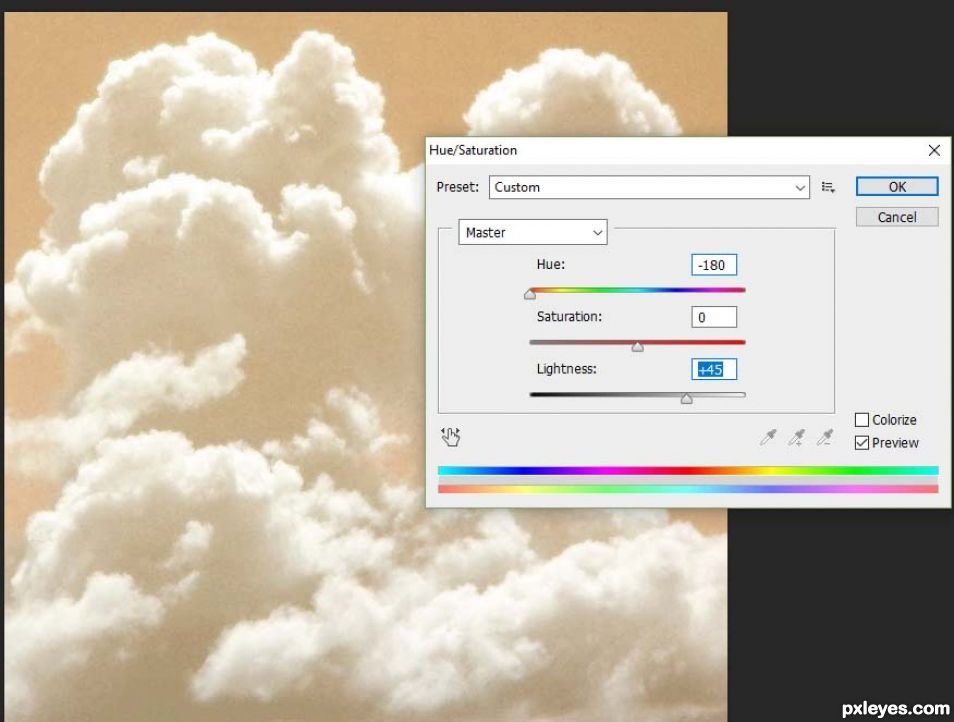Click the upper color spectrum bar

click(x=688, y=471)
